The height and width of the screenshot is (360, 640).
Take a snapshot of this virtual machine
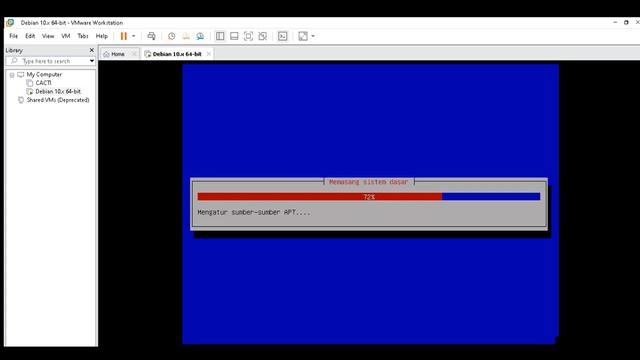pos(172,36)
